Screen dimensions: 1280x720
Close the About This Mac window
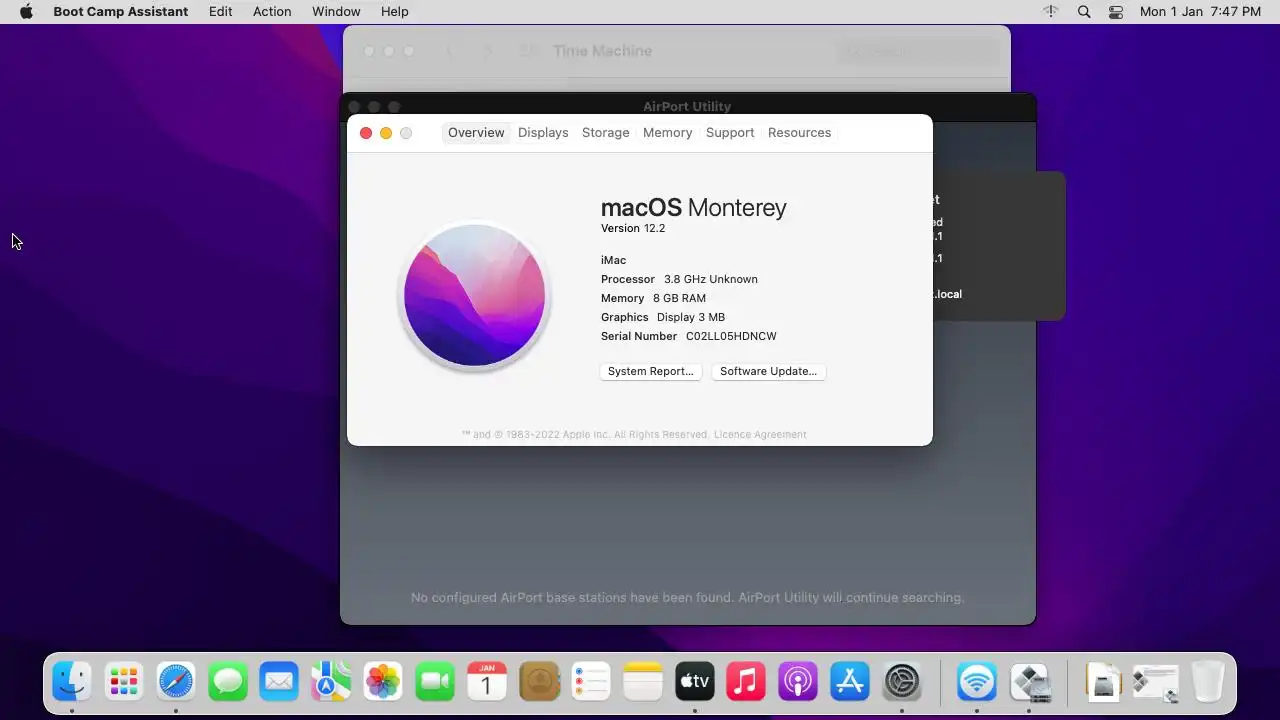(366, 133)
